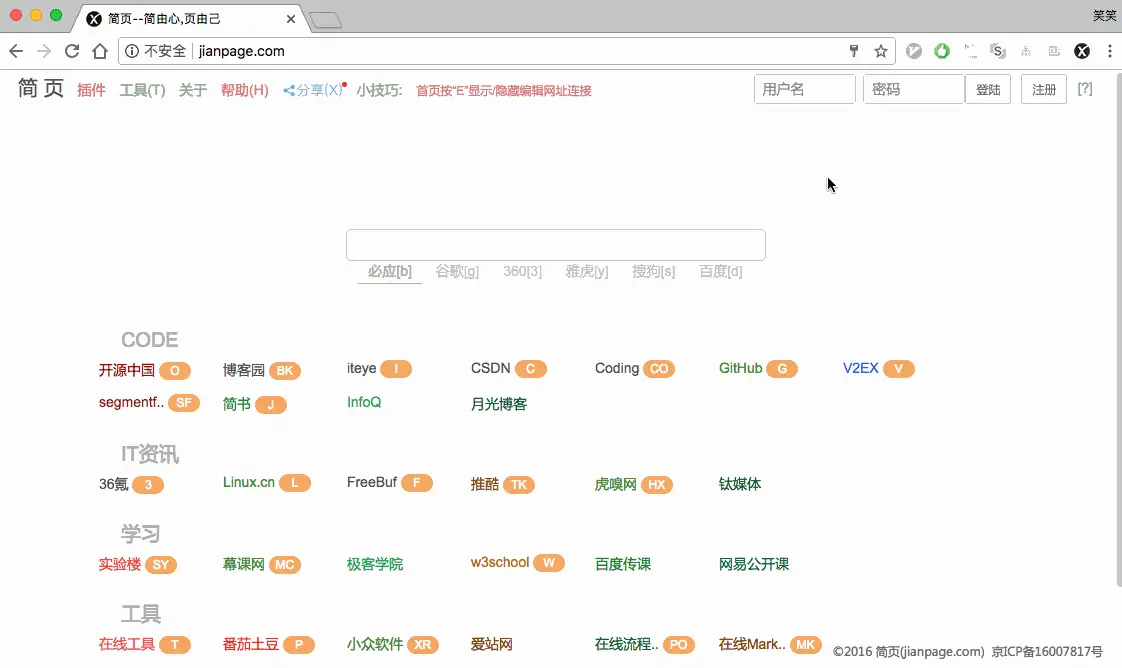Click the browser forward arrow
The width and height of the screenshot is (1122, 668).
44,51
